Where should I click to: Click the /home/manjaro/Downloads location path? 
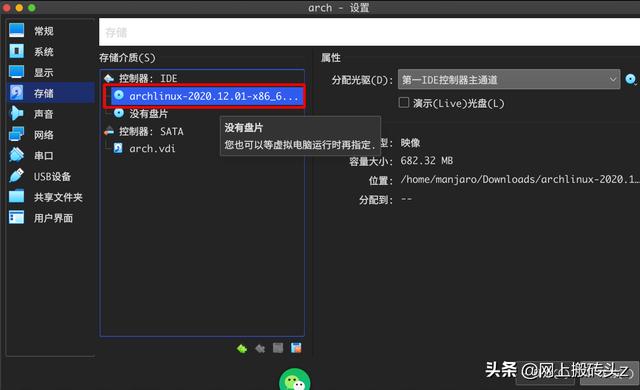520,179
